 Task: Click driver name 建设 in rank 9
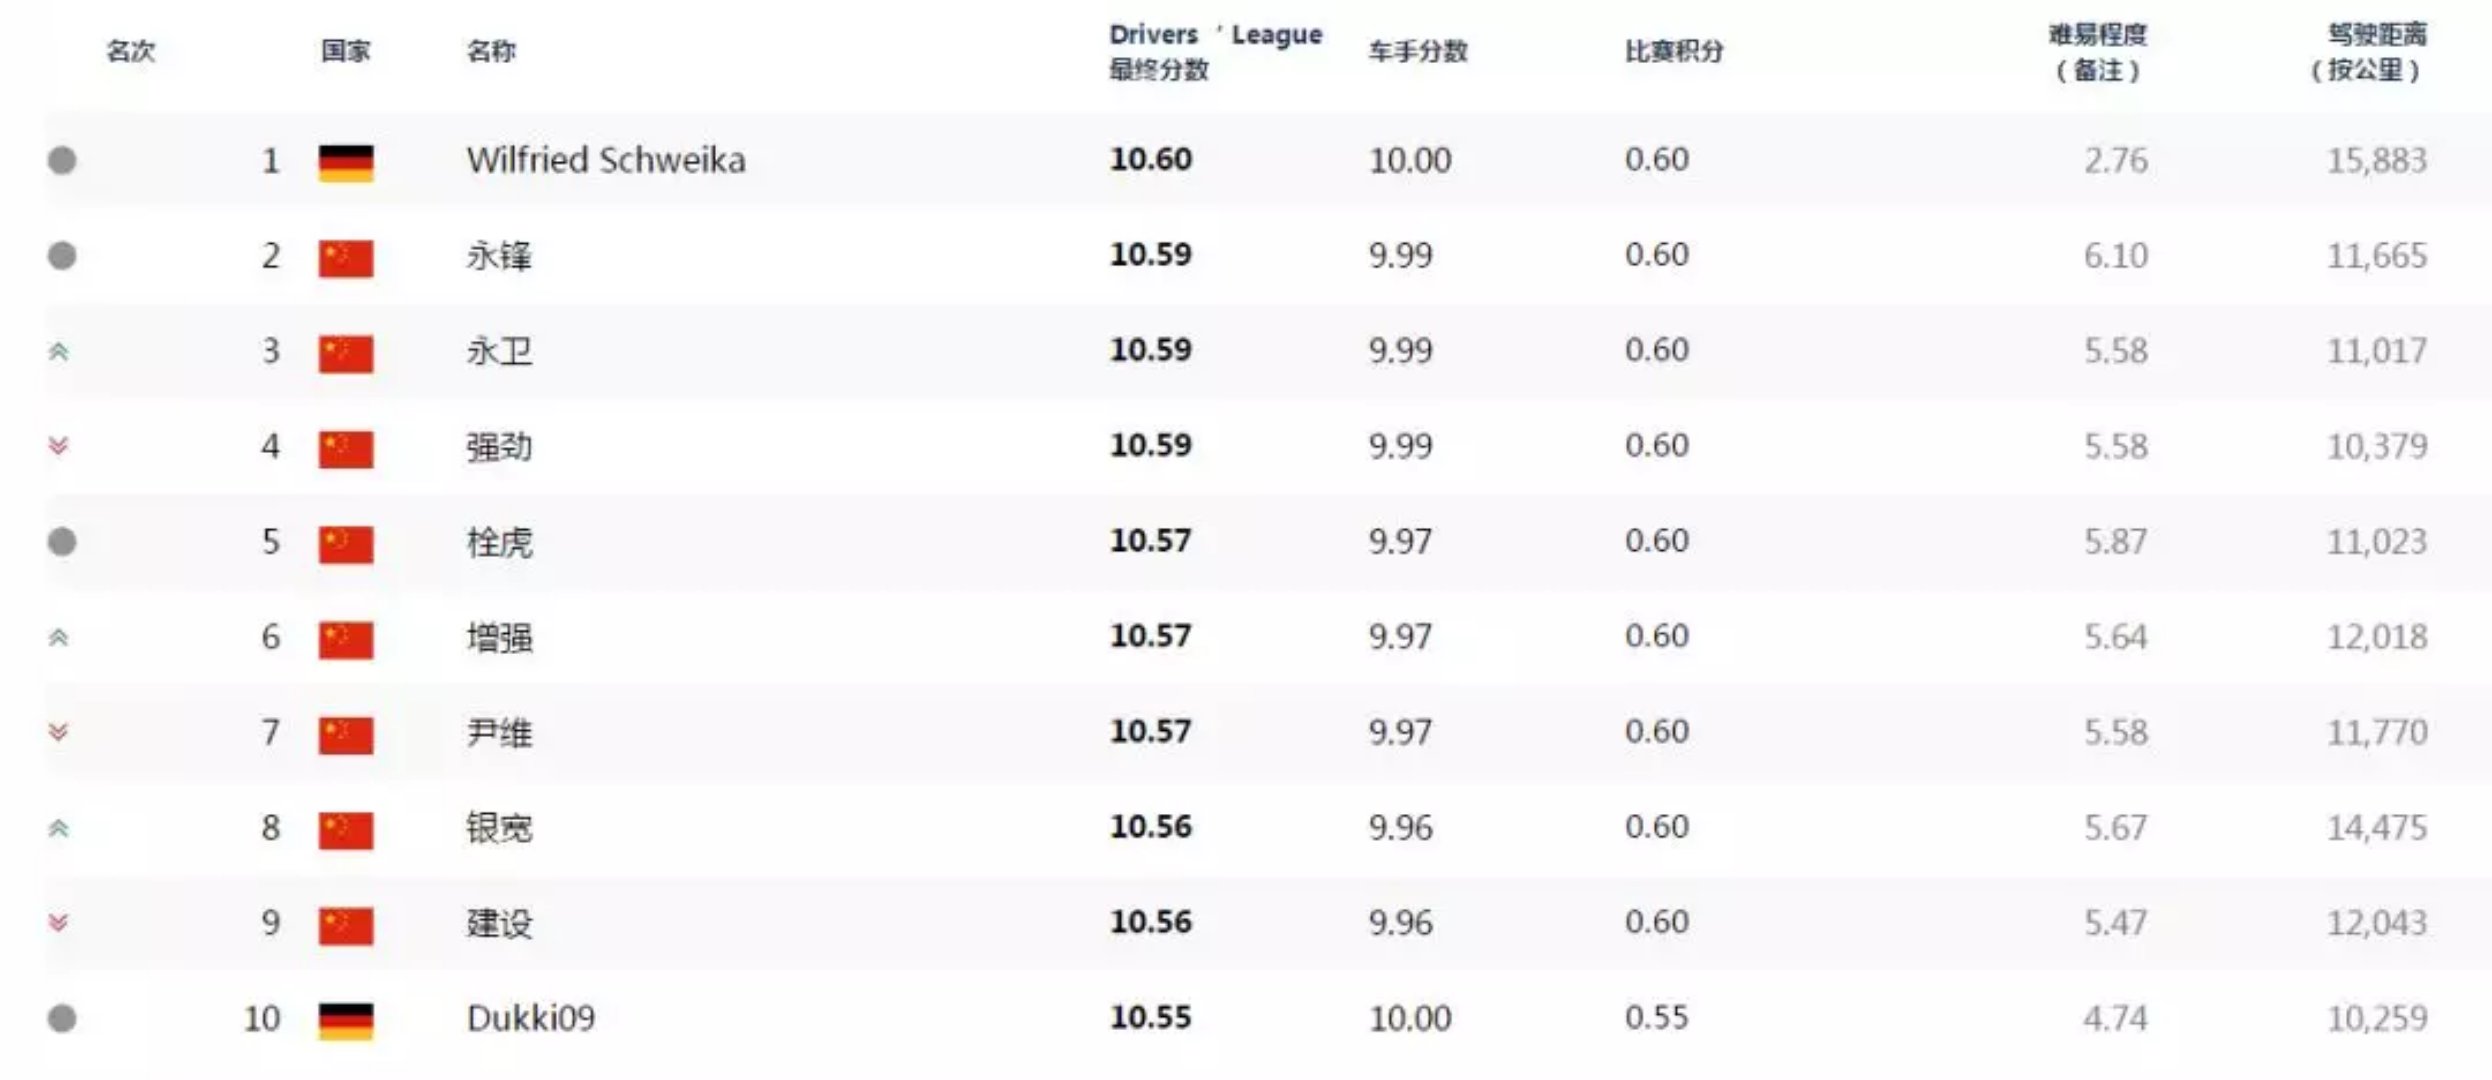[x=499, y=922]
